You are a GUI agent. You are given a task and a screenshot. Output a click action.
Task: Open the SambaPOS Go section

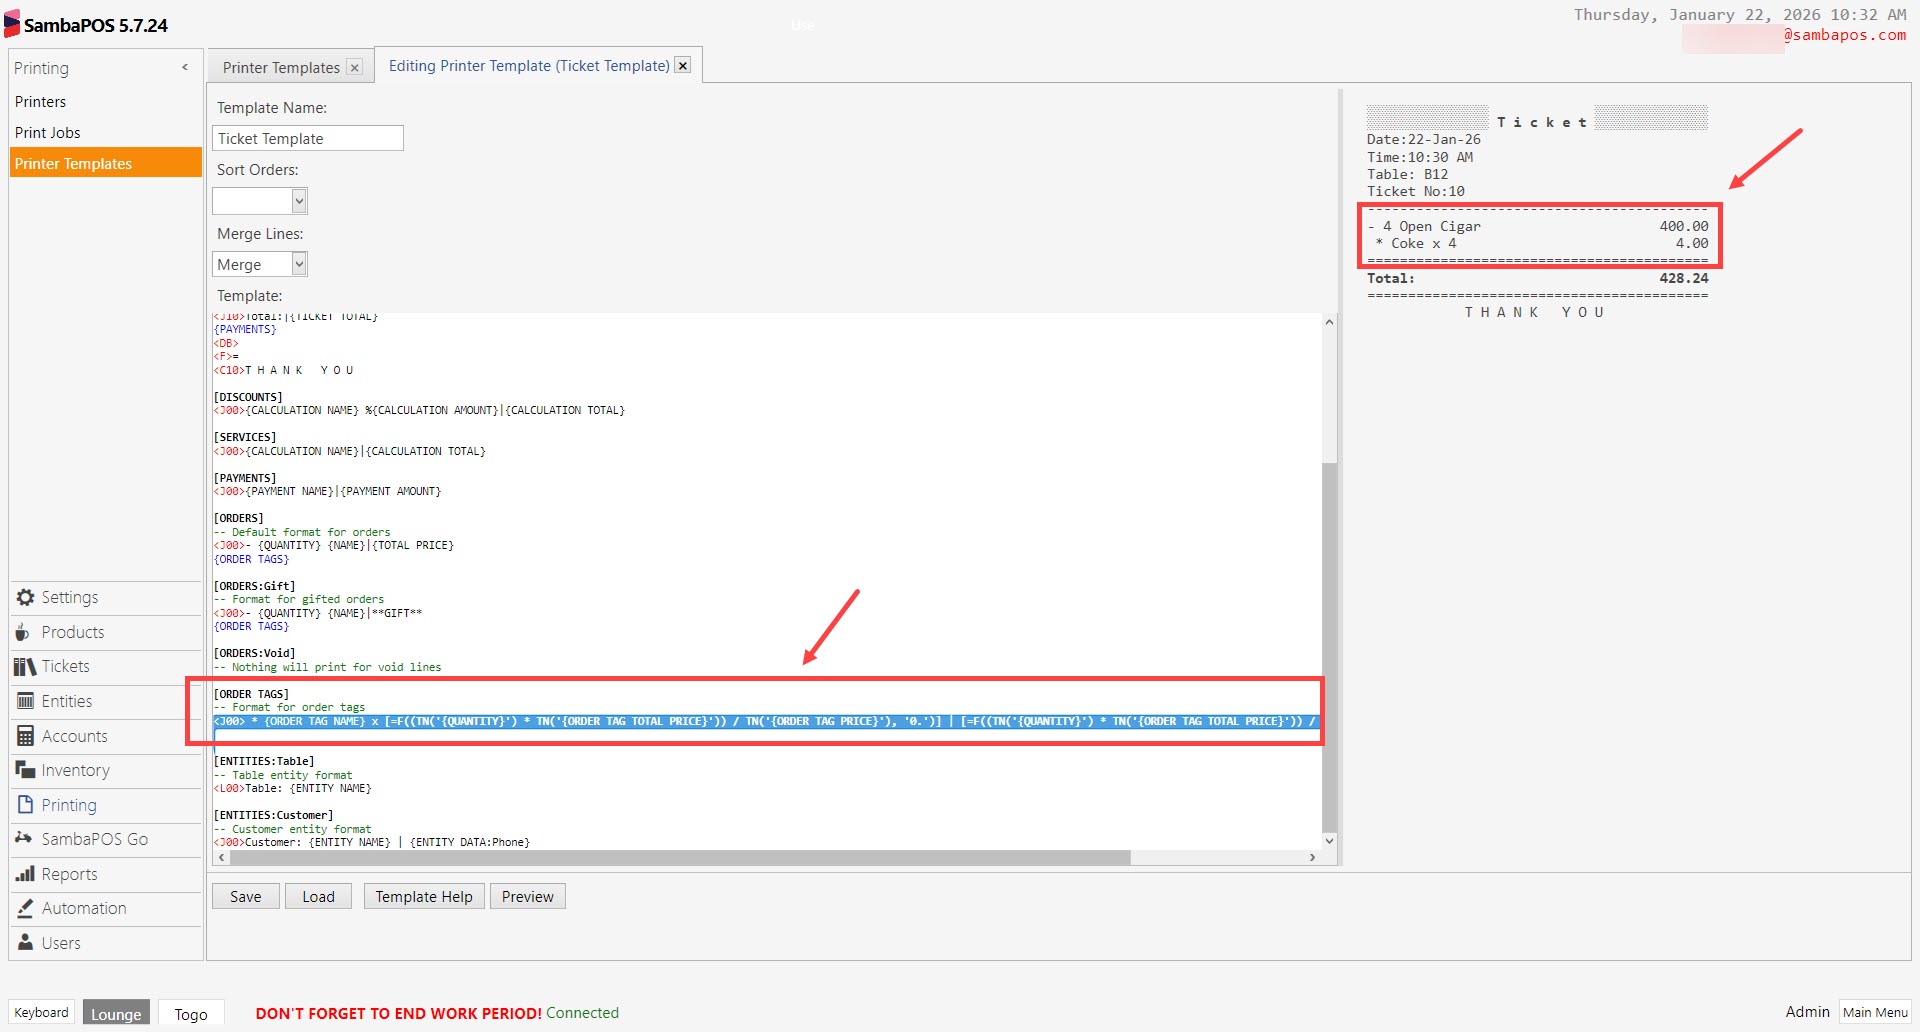(94, 839)
